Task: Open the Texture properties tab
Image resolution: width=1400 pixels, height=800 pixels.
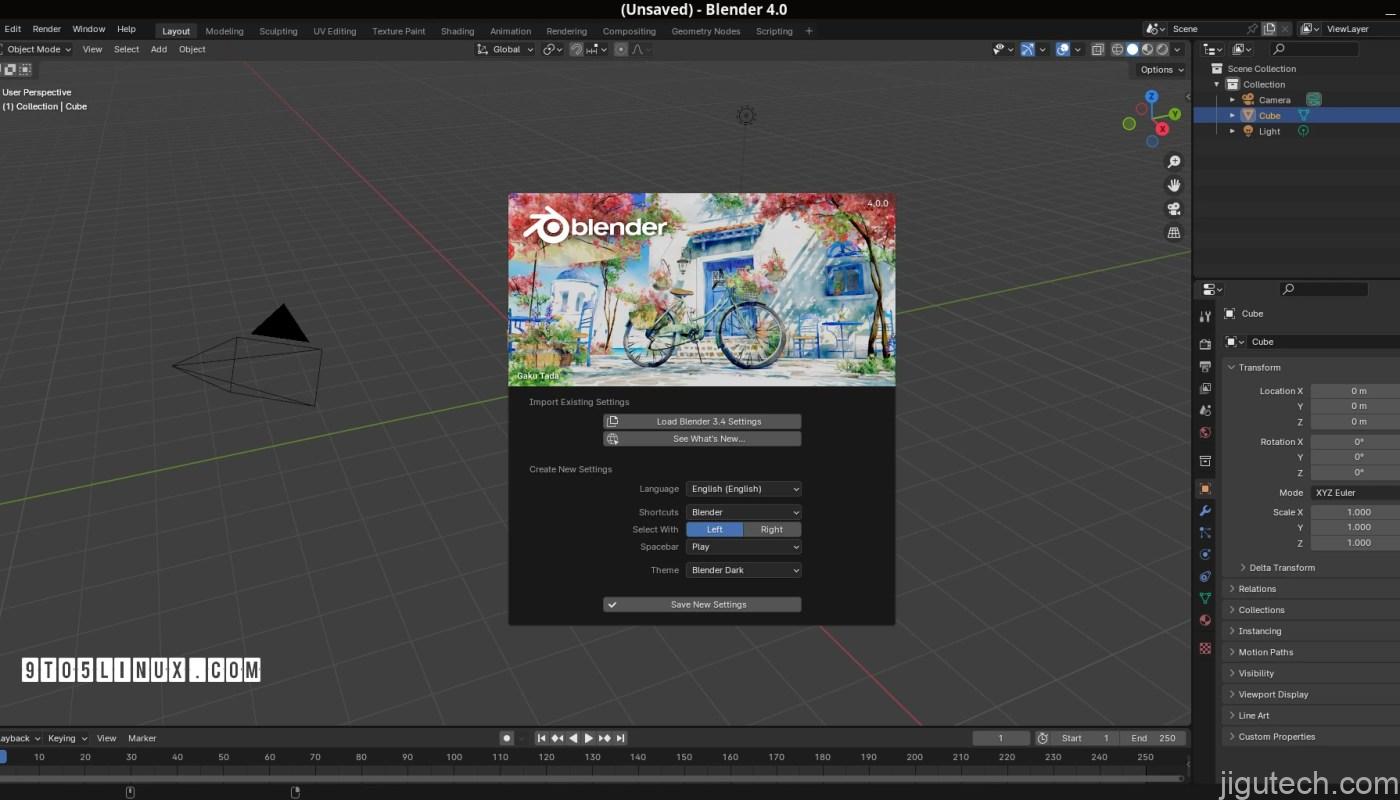Action: [1205, 648]
